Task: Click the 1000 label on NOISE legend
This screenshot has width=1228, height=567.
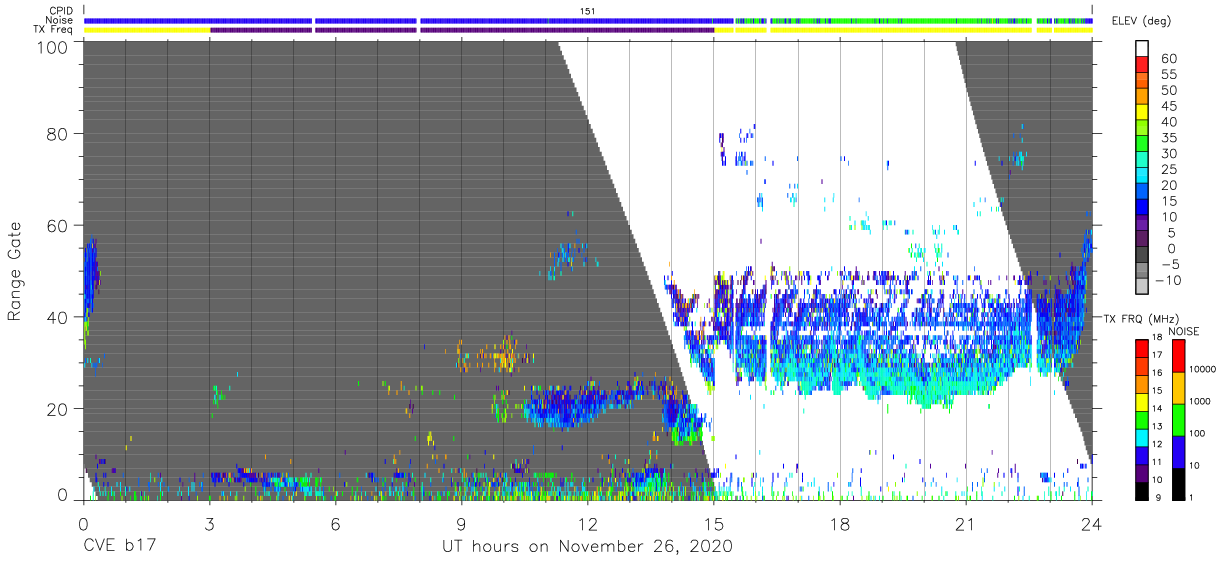Action: pyautogui.click(x=1201, y=401)
